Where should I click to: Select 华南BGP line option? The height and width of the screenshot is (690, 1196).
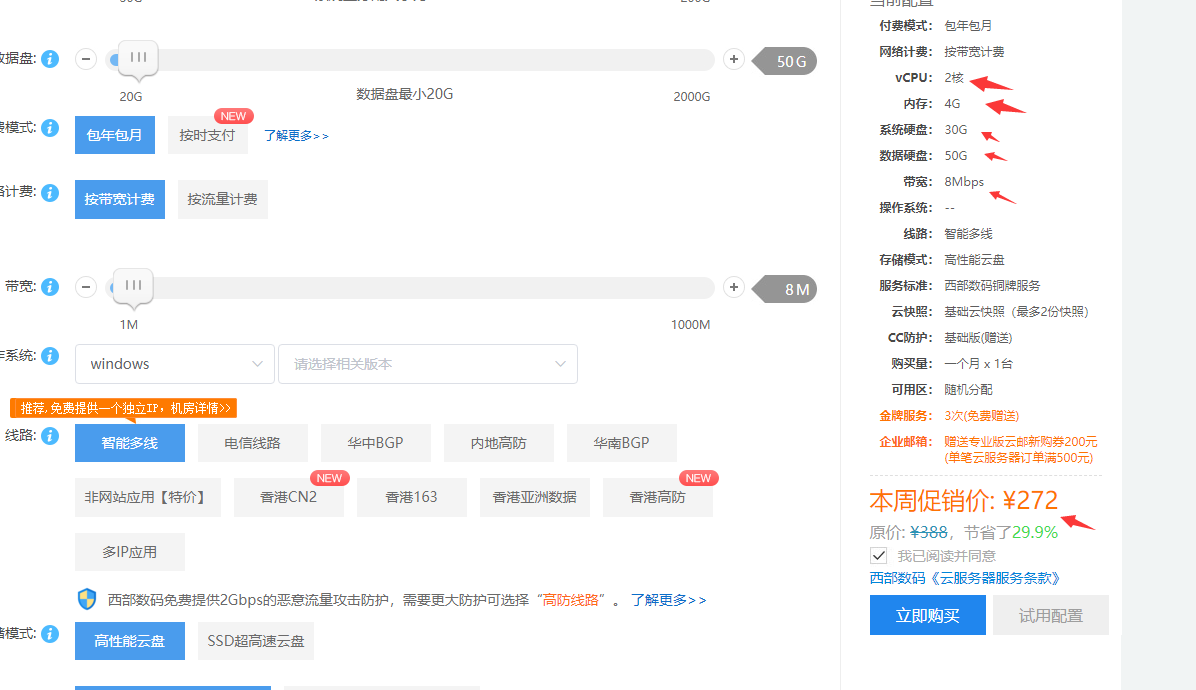(x=622, y=443)
